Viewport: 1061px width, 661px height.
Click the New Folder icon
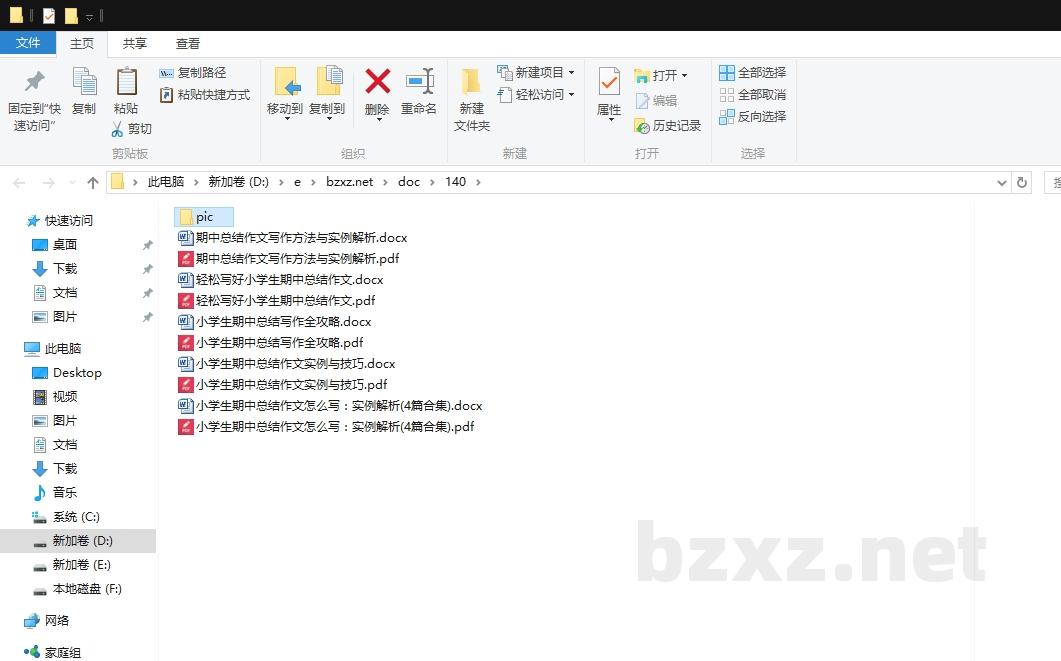click(471, 82)
